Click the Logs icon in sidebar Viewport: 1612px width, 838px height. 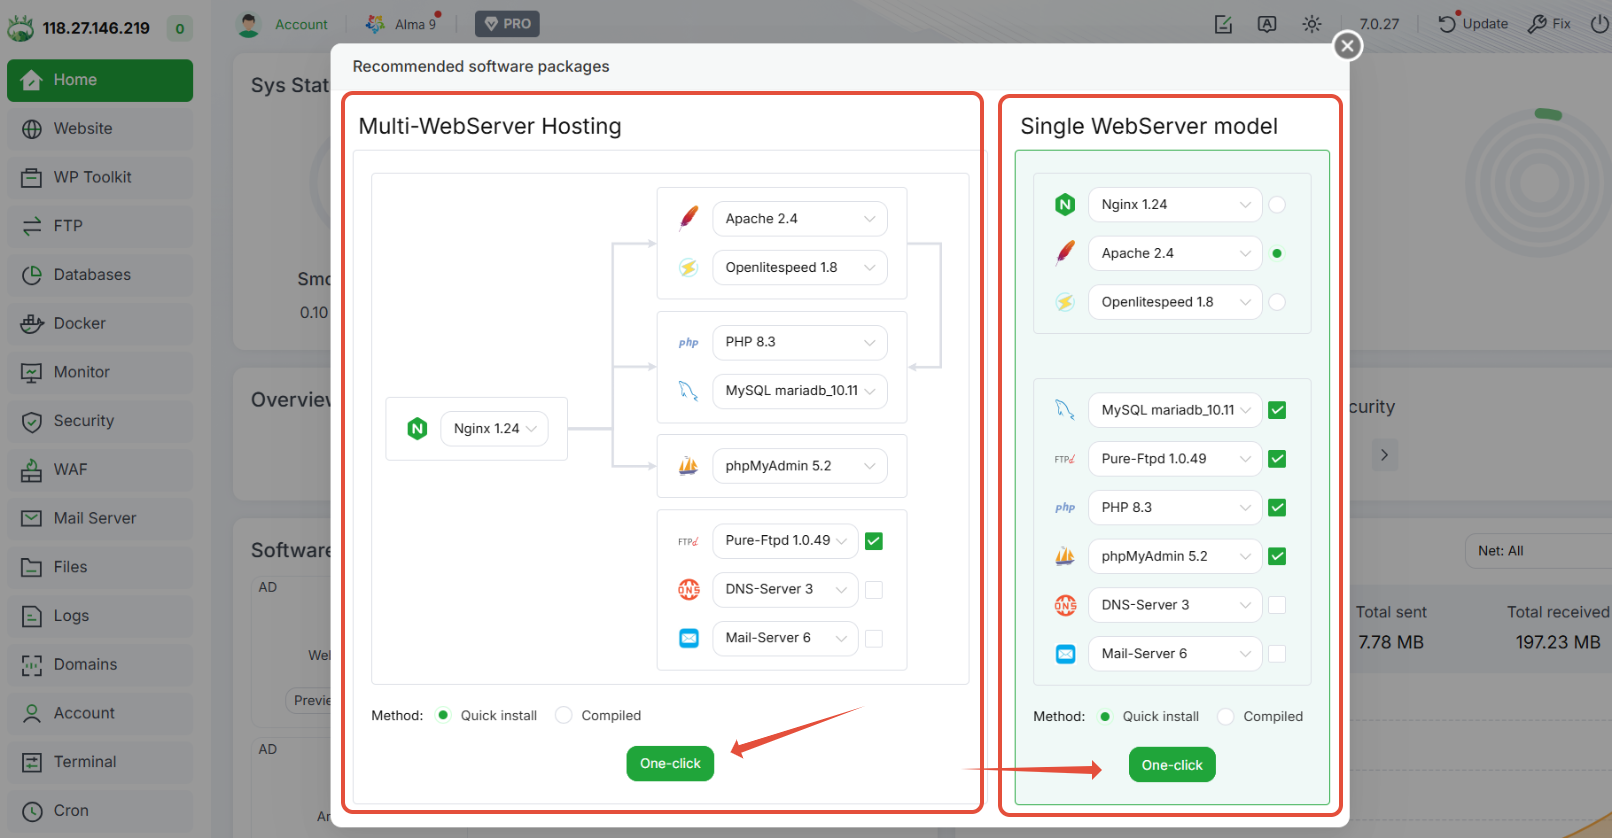(x=32, y=616)
